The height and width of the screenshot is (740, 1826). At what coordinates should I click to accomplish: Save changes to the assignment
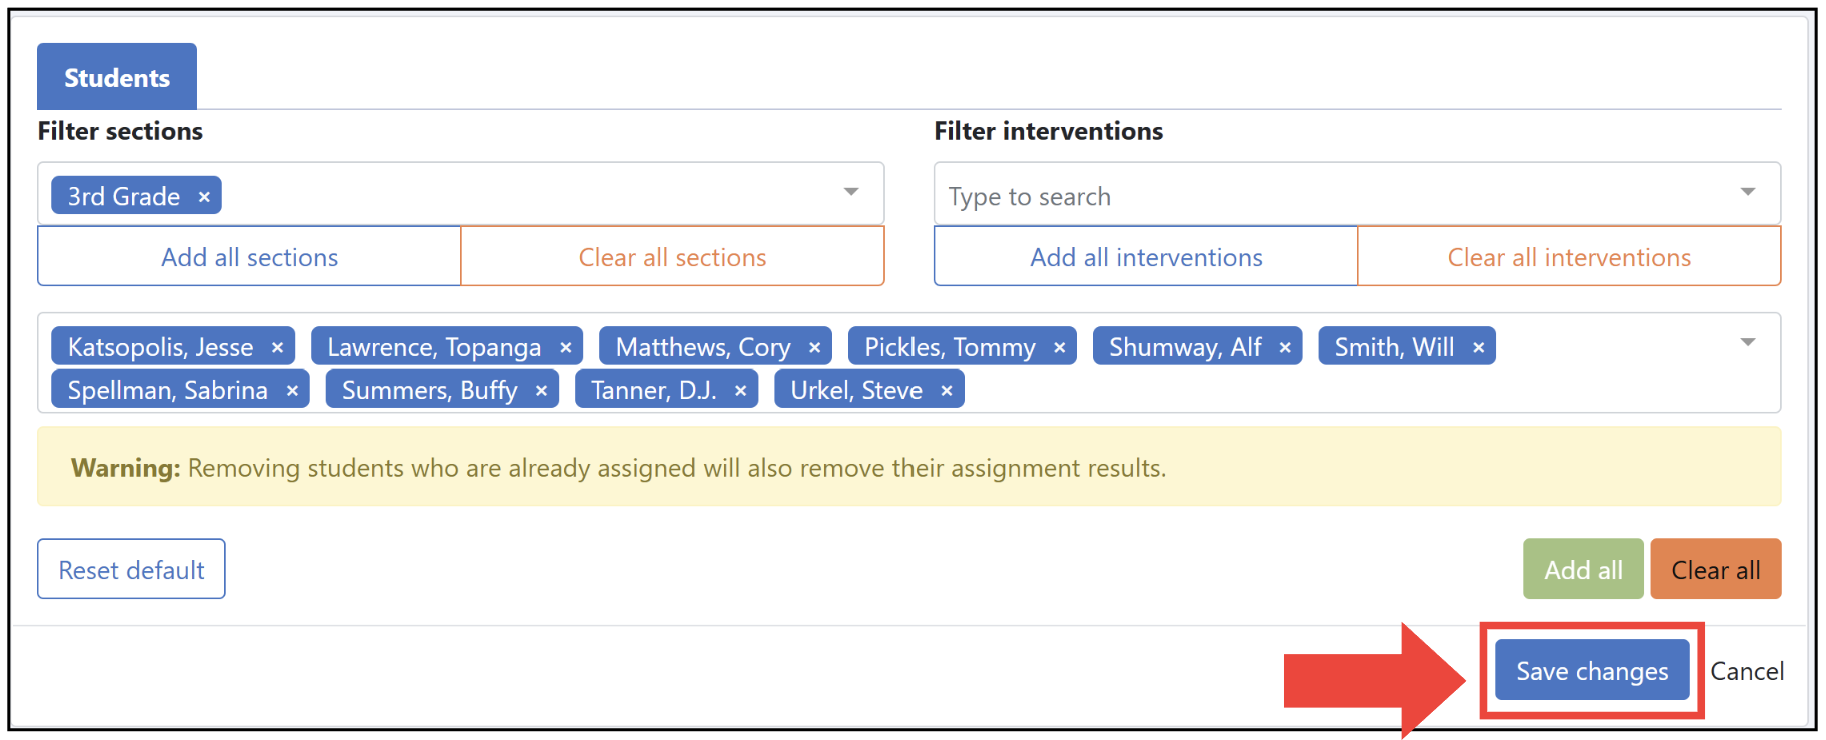tap(1592, 670)
